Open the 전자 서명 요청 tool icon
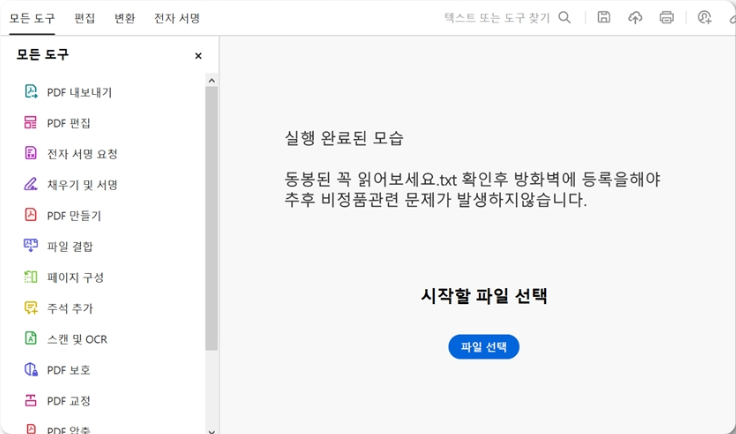The image size is (736, 434). (30, 154)
